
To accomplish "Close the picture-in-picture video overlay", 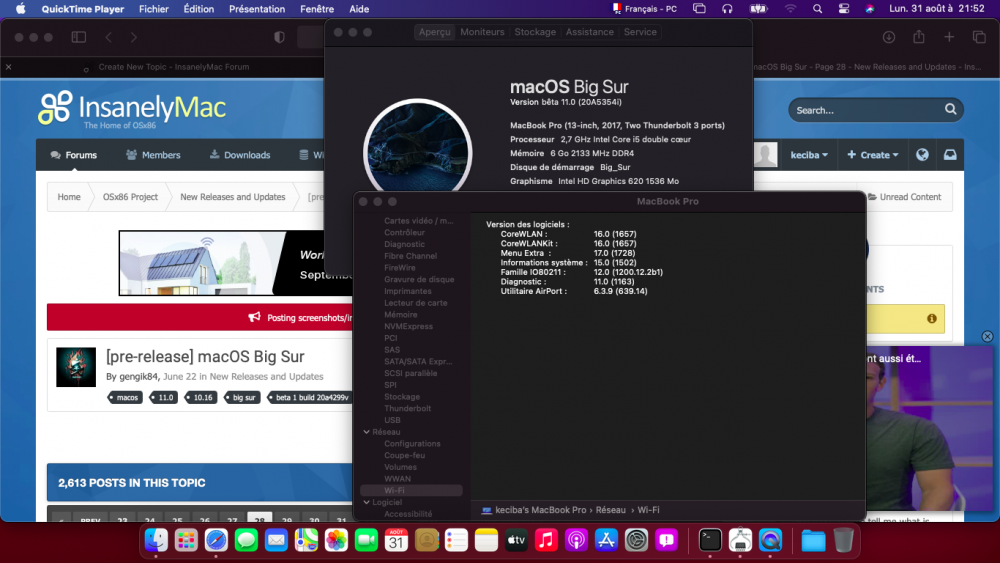I will 987,336.
